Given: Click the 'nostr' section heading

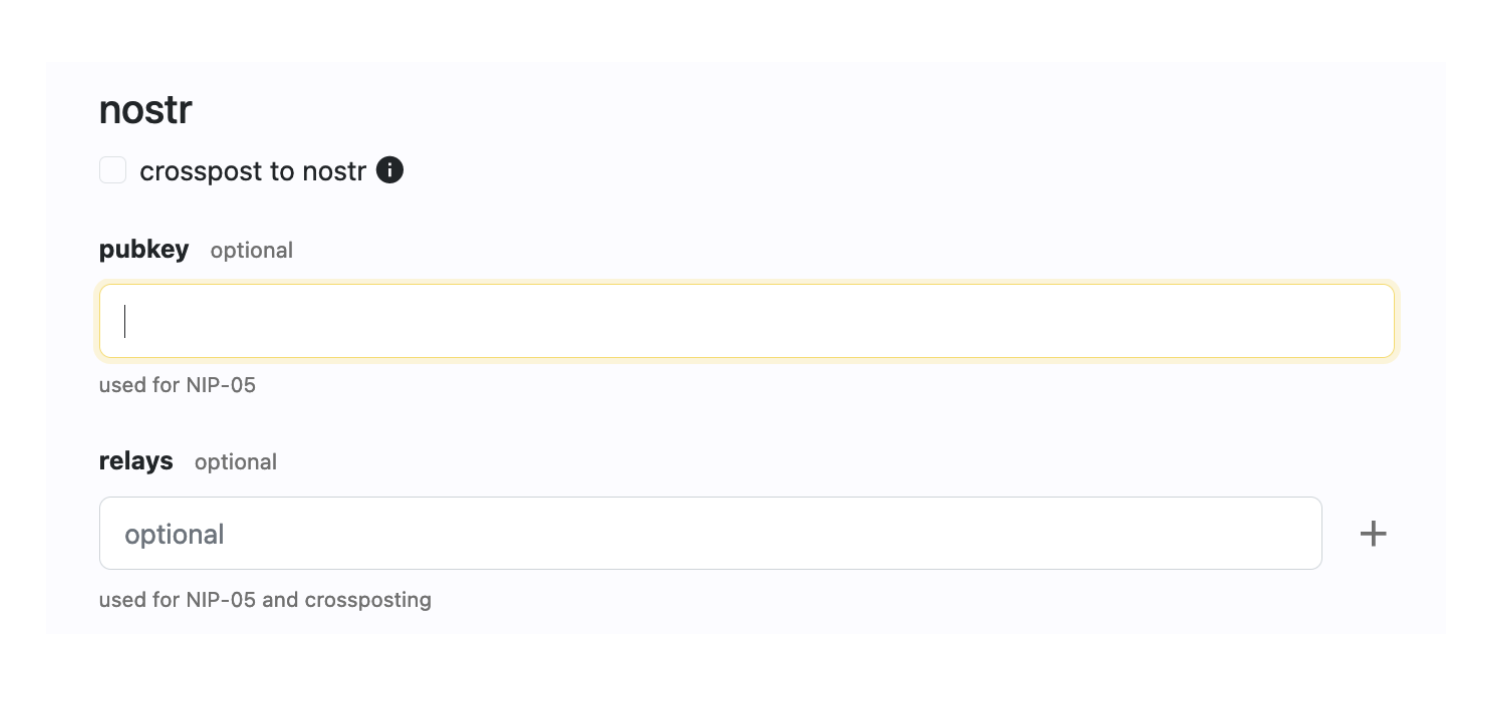Looking at the screenshot, I should [145, 111].
